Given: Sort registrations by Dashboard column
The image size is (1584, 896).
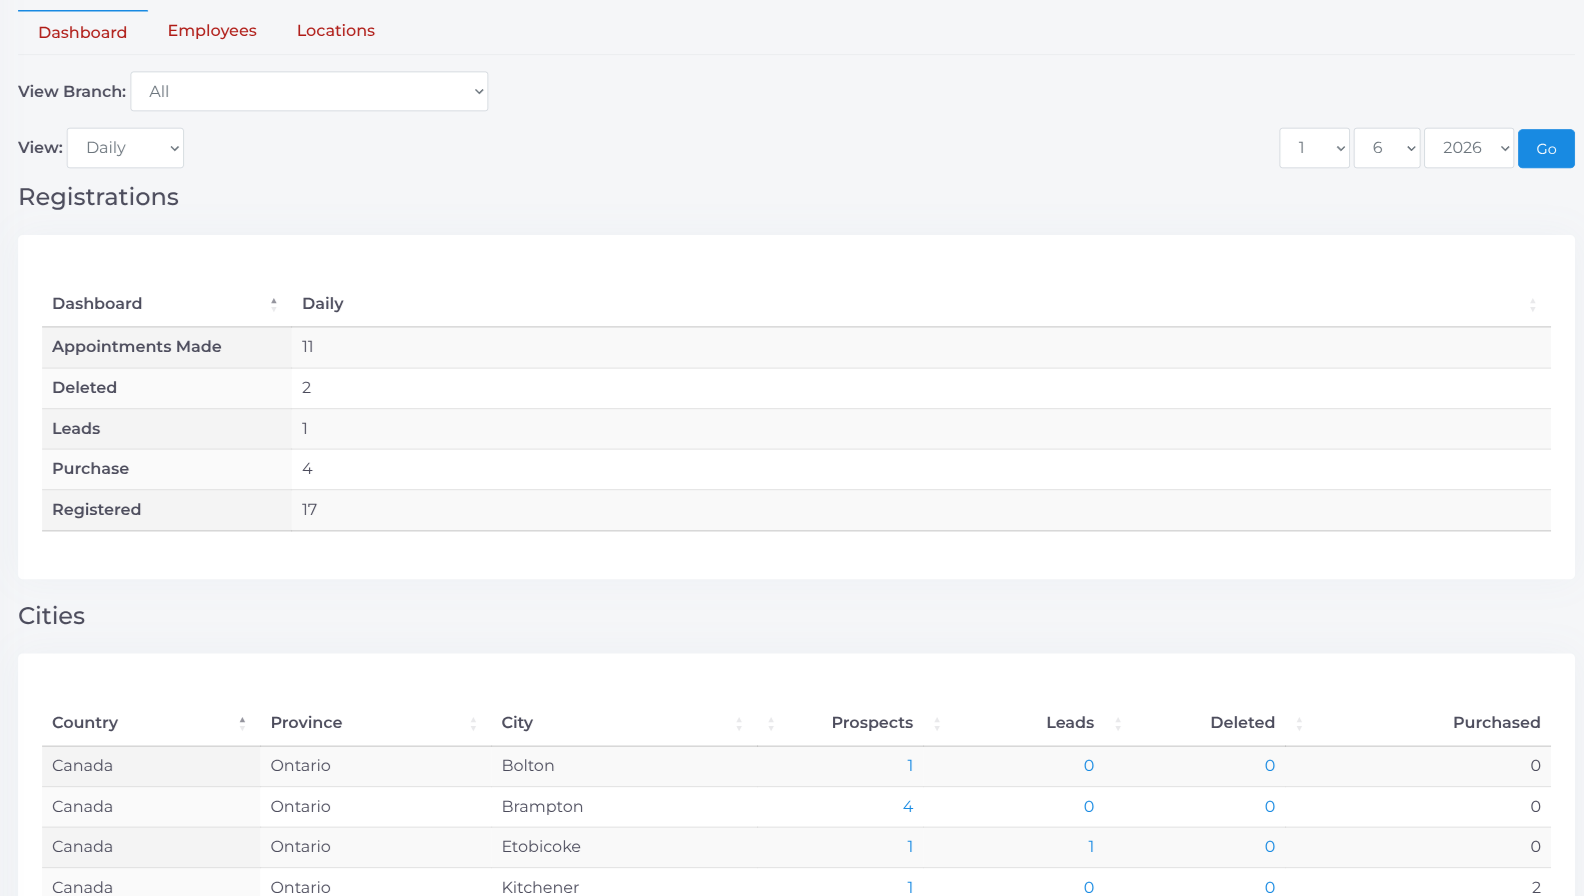Looking at the screenshot, I should point(166,304).
